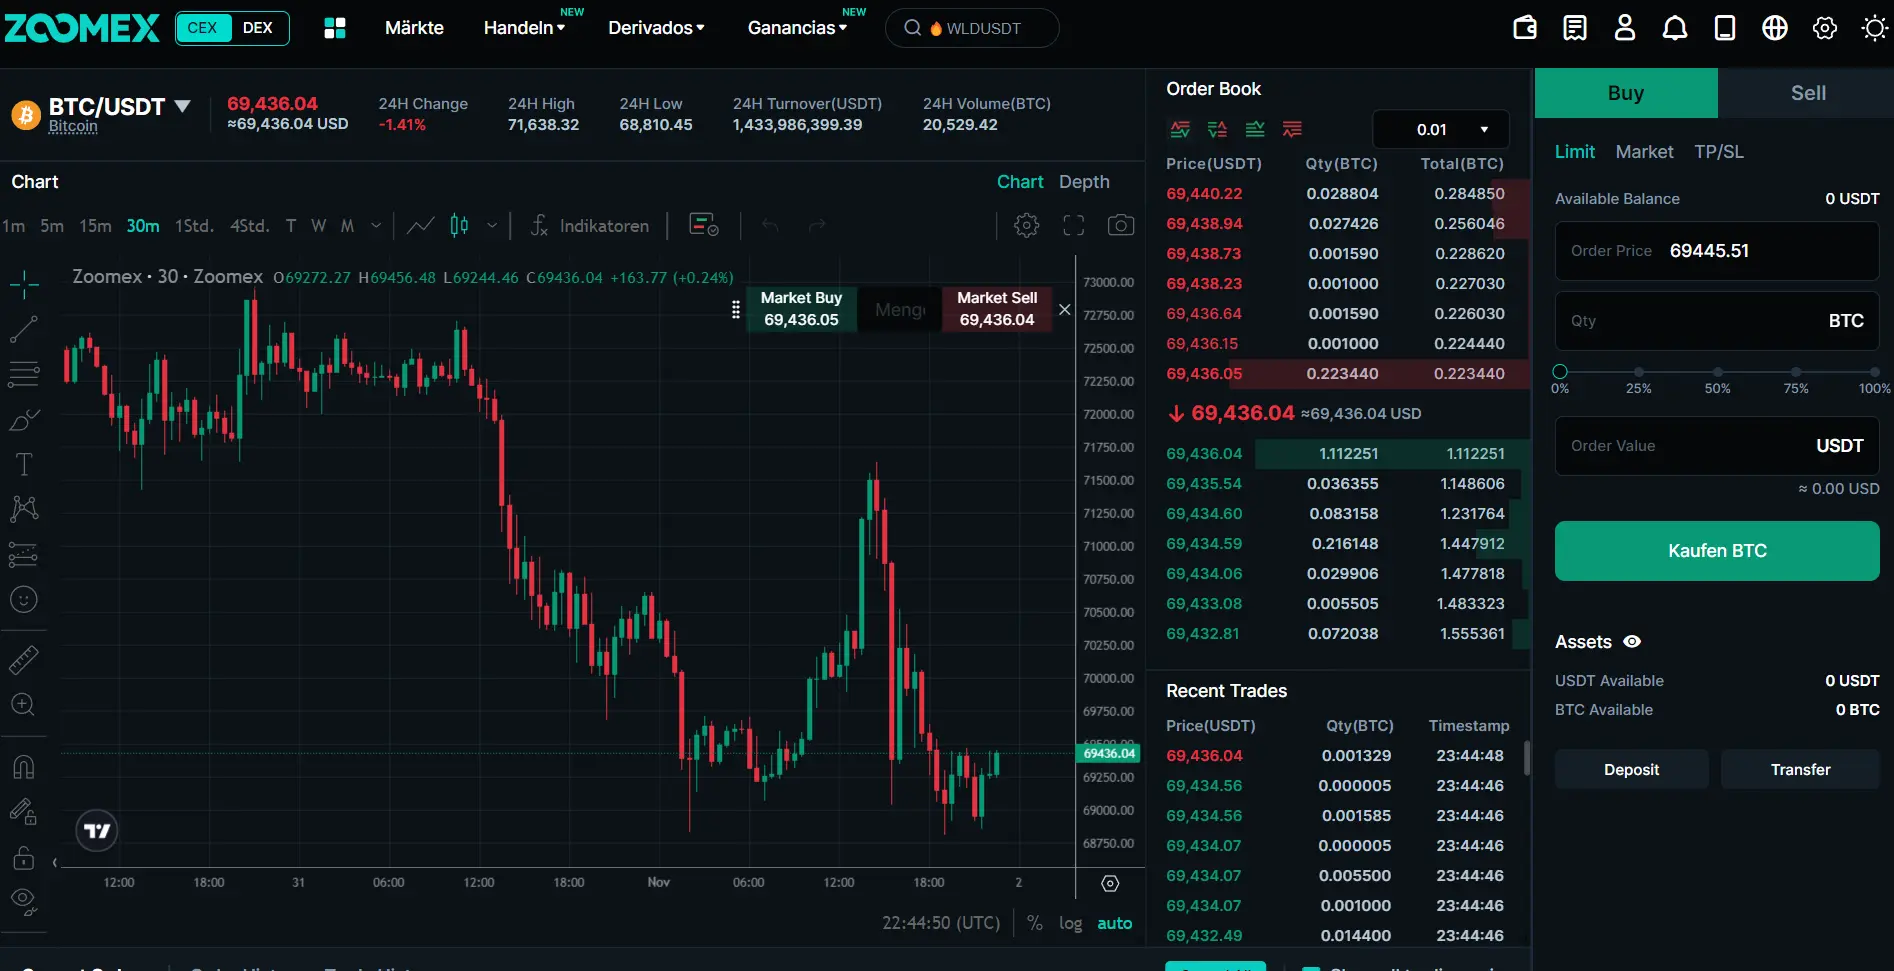1894x971 pixels.
Task: Toggle the light/dark theme sun icon
Action: [x=1874, y=28]
